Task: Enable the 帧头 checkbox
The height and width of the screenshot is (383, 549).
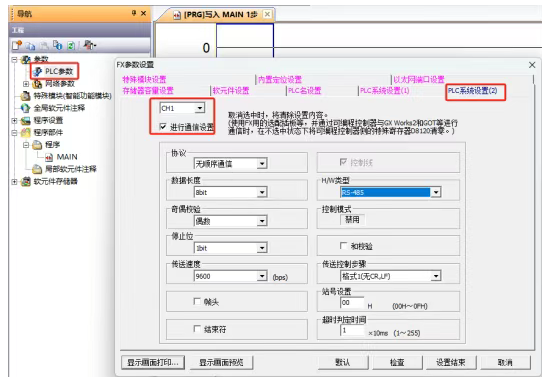Action: (197, 301)
